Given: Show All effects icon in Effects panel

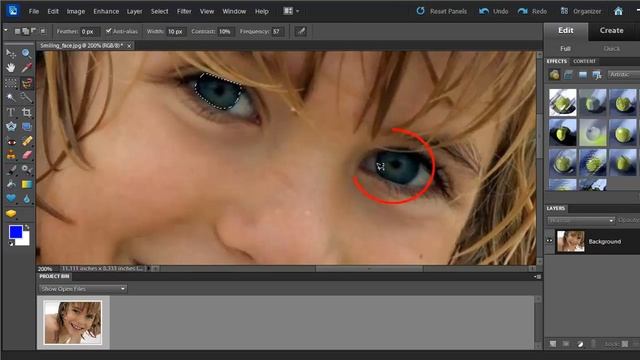Looking at the screenshot, I should pyautogui.click(x=597, y=75).
